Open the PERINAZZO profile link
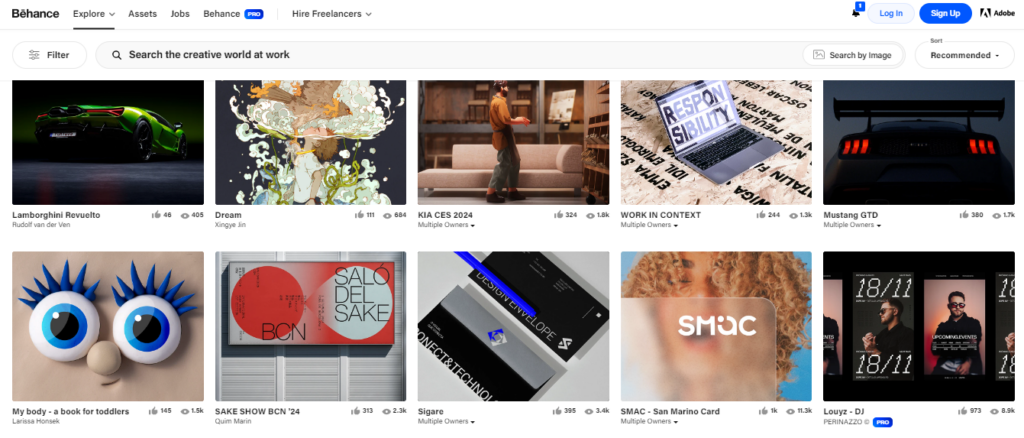 coord(846,422)
